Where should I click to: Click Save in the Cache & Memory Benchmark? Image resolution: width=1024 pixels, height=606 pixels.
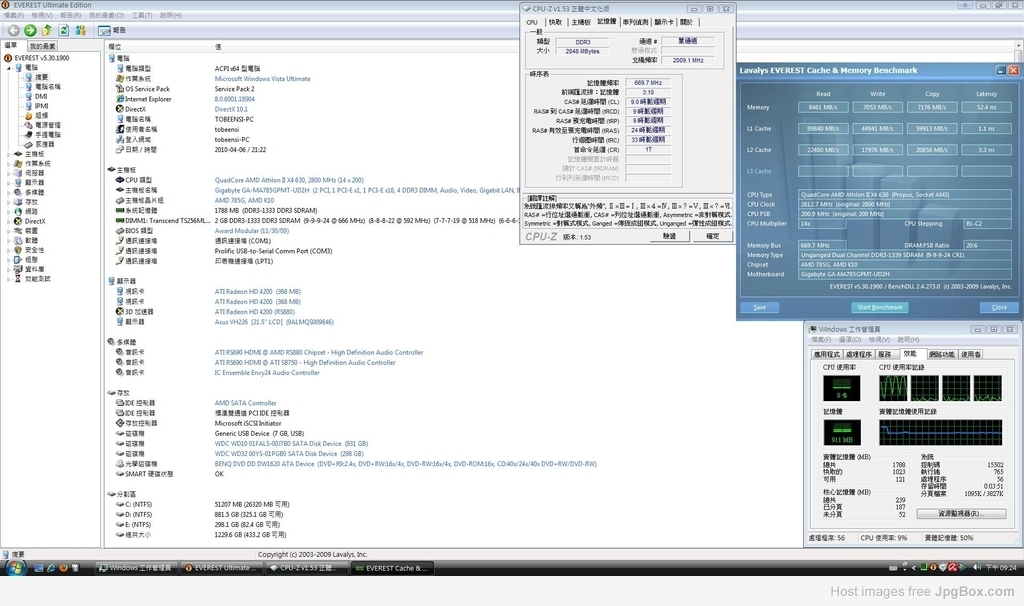(x=760, y=307)
